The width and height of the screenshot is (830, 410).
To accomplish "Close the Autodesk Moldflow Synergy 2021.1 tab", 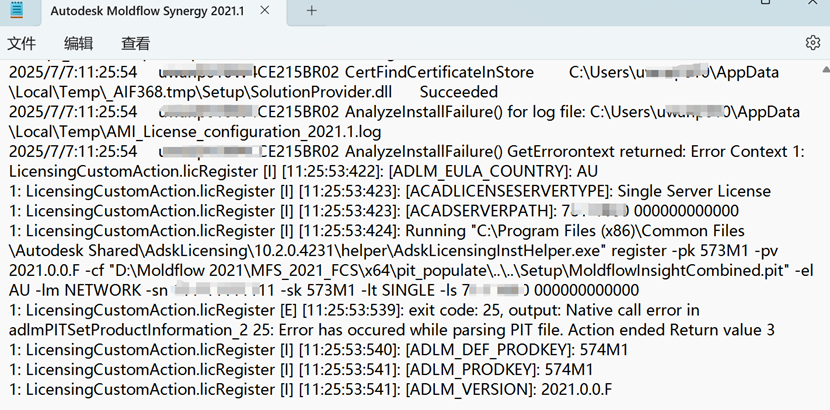I will 265,10.
